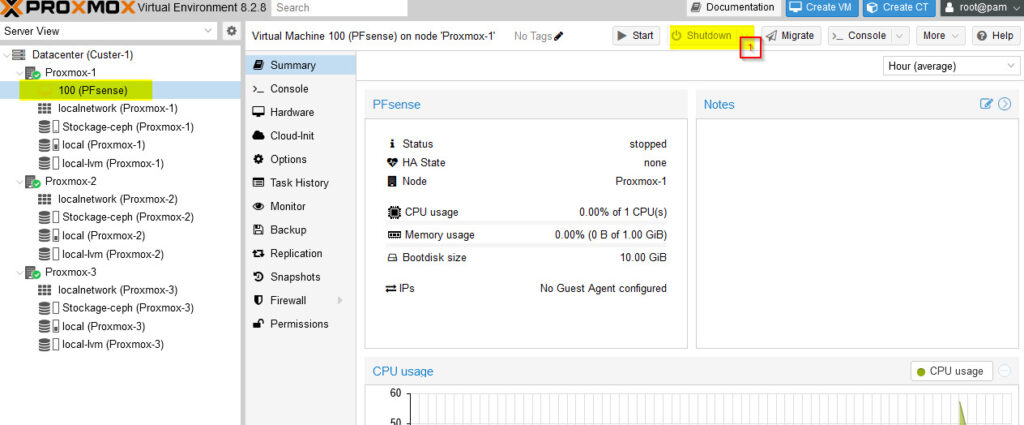This screenshot has height=425, width=1024.
Task: Click the Bootdisk size value 10.00 GiB
Action: tap(643, 258)
